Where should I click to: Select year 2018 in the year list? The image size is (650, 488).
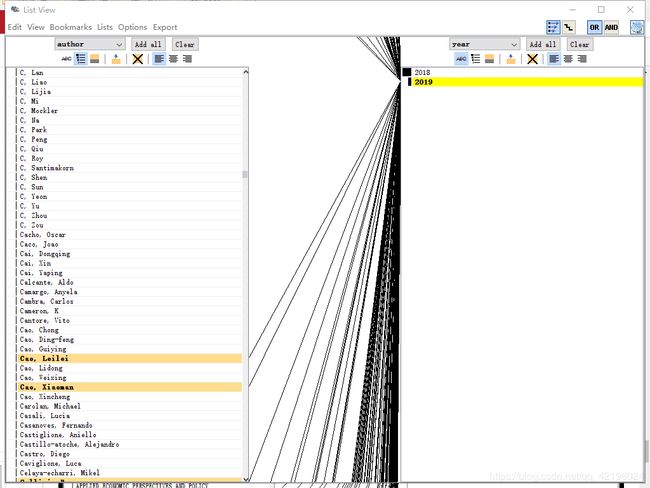point(522,73)
